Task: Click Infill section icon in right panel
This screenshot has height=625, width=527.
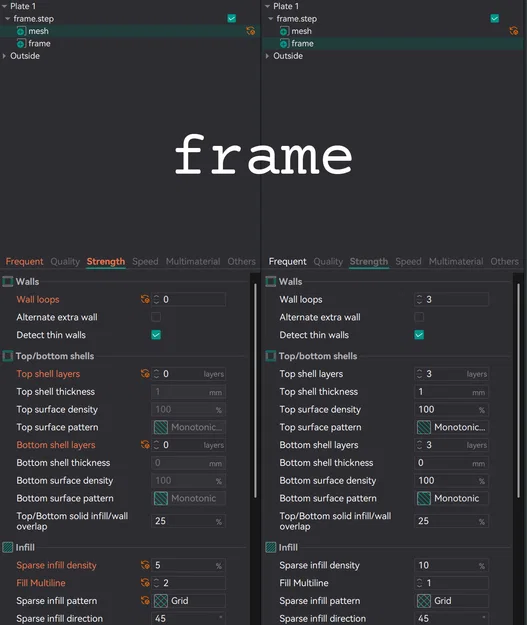Action: click(x=271, y=547)
